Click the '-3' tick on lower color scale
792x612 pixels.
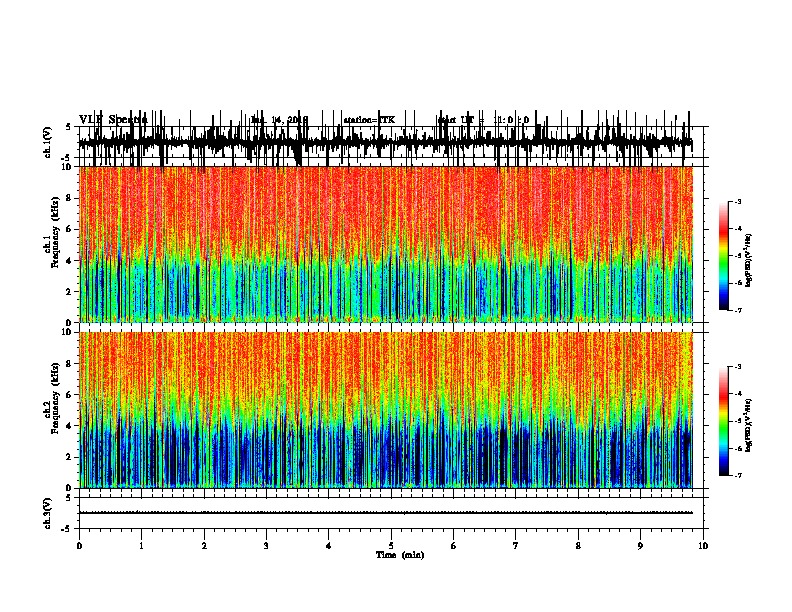tap(738, 367)
